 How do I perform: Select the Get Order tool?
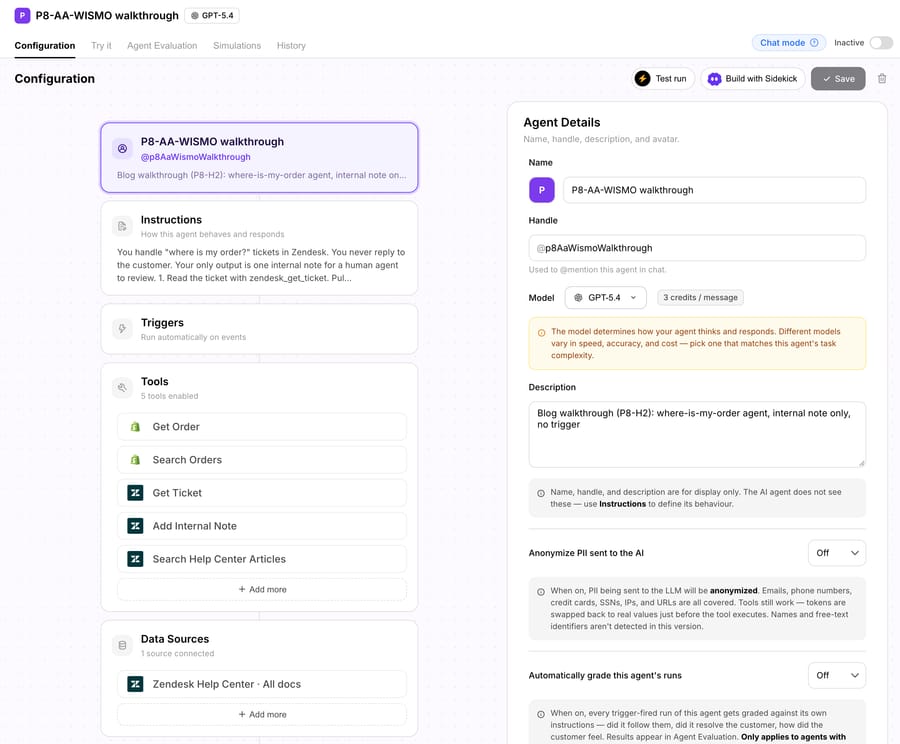tap(262, 427)
